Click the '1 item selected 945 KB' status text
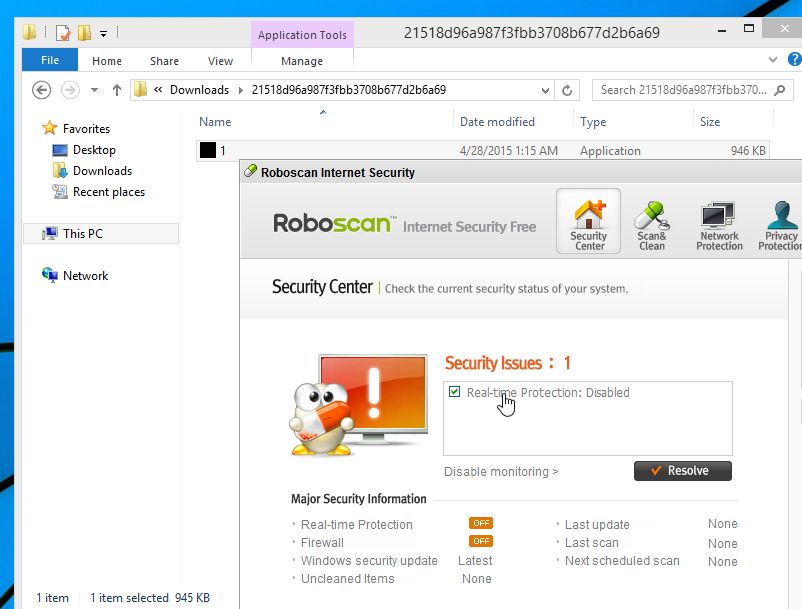This screenshot has height=609, width=802. (x=150, y=598)
